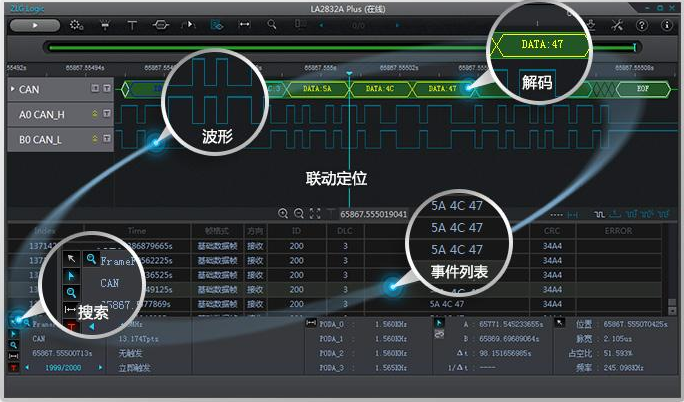Toggle the T icon on CAN row
This screenshot has height=402, width=684.
(x=106, y=89)
